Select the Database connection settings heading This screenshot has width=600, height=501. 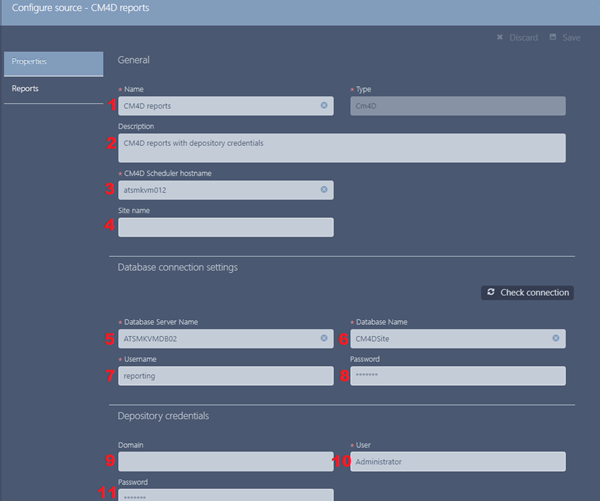[x=178, y=267]
